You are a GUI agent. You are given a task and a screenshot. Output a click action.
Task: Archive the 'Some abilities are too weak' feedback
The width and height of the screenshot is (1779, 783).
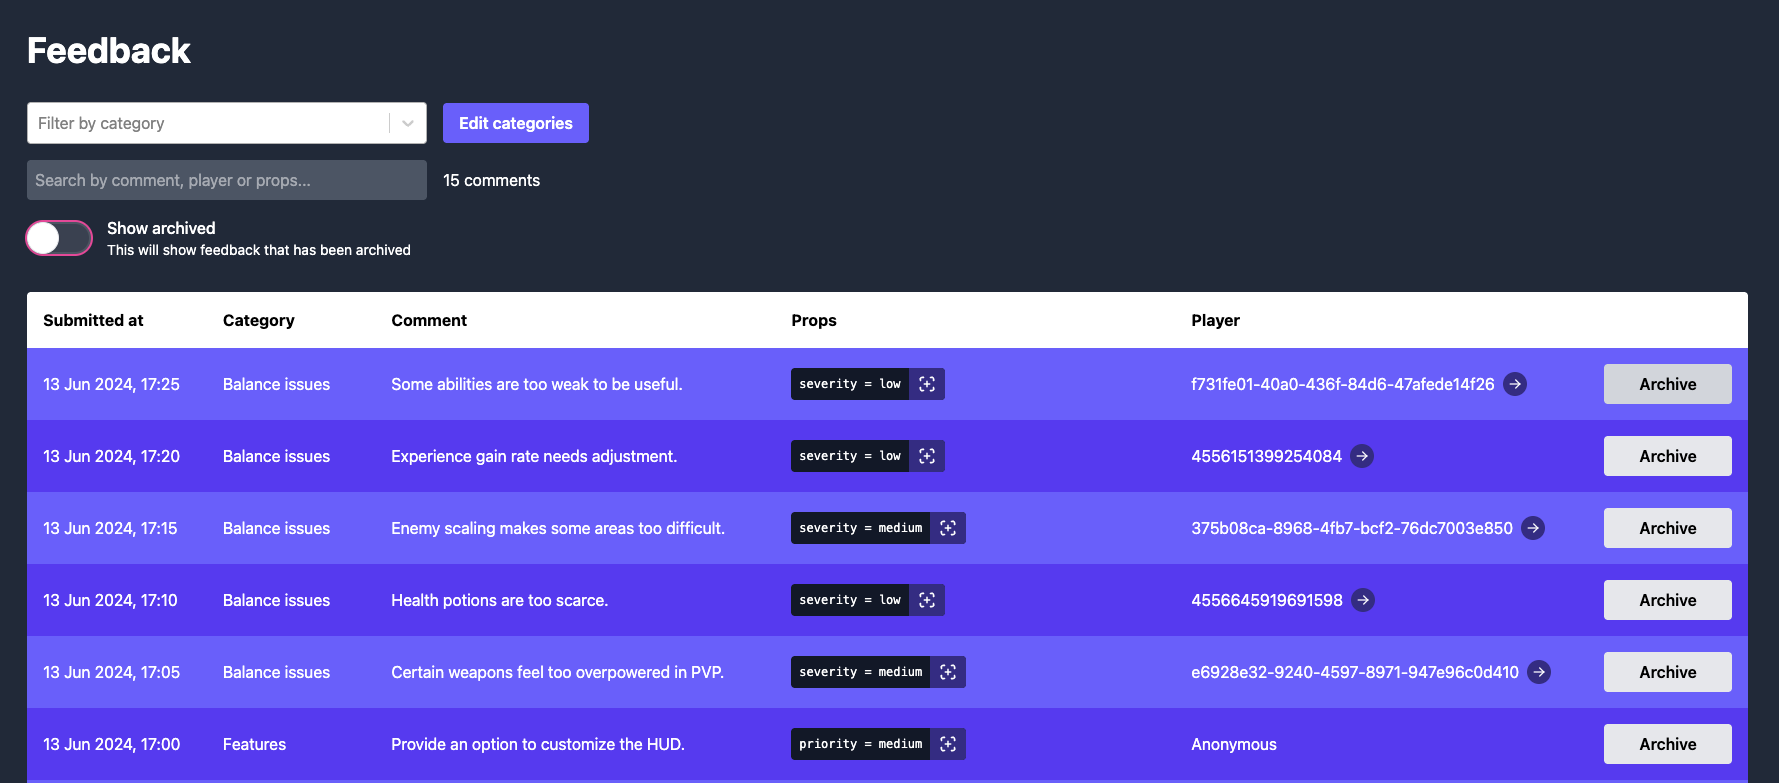pos(1667,384)
